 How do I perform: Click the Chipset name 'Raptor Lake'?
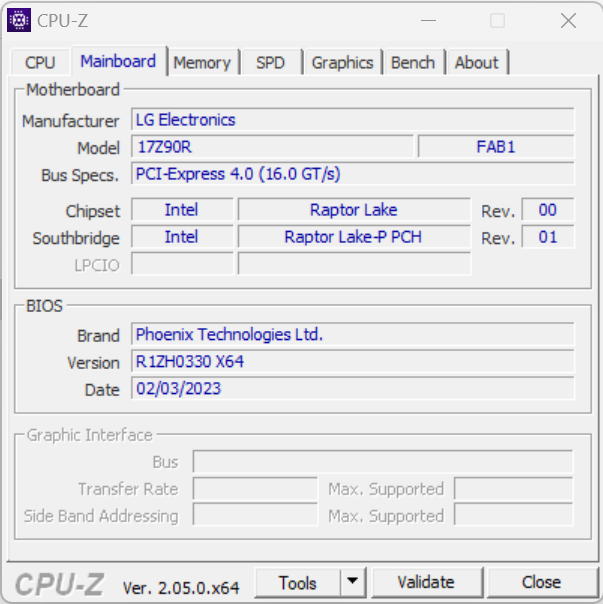[354, 210]
